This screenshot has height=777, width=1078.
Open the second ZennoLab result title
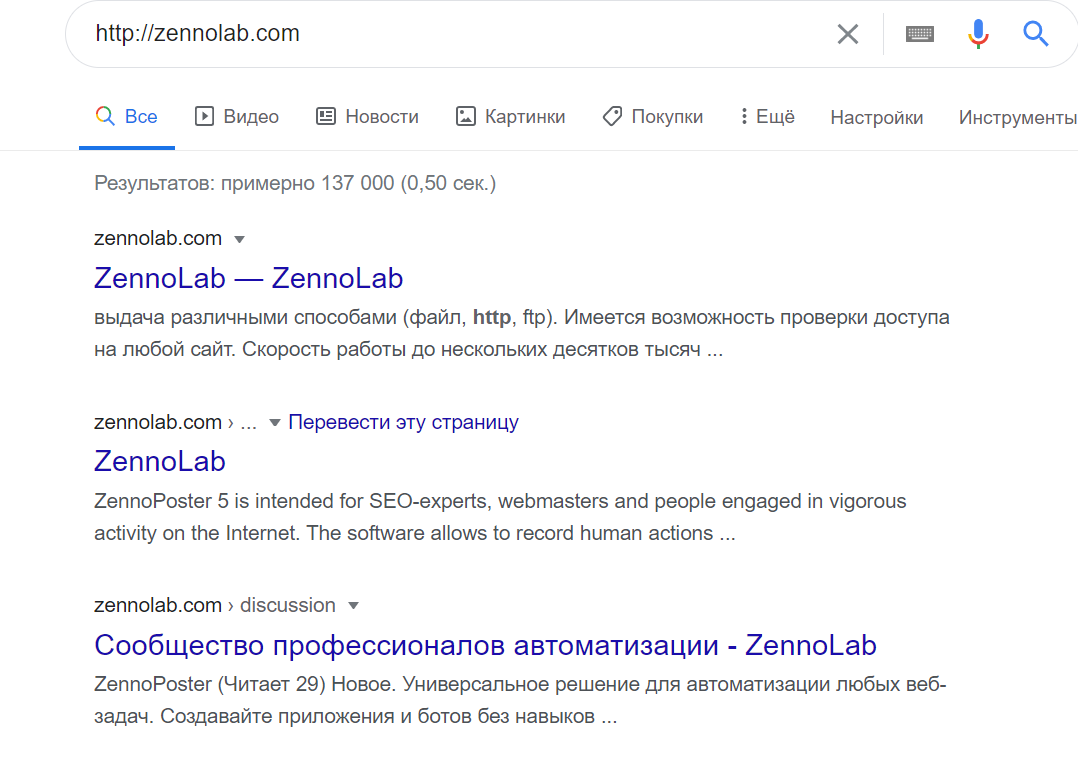point(160,461)
